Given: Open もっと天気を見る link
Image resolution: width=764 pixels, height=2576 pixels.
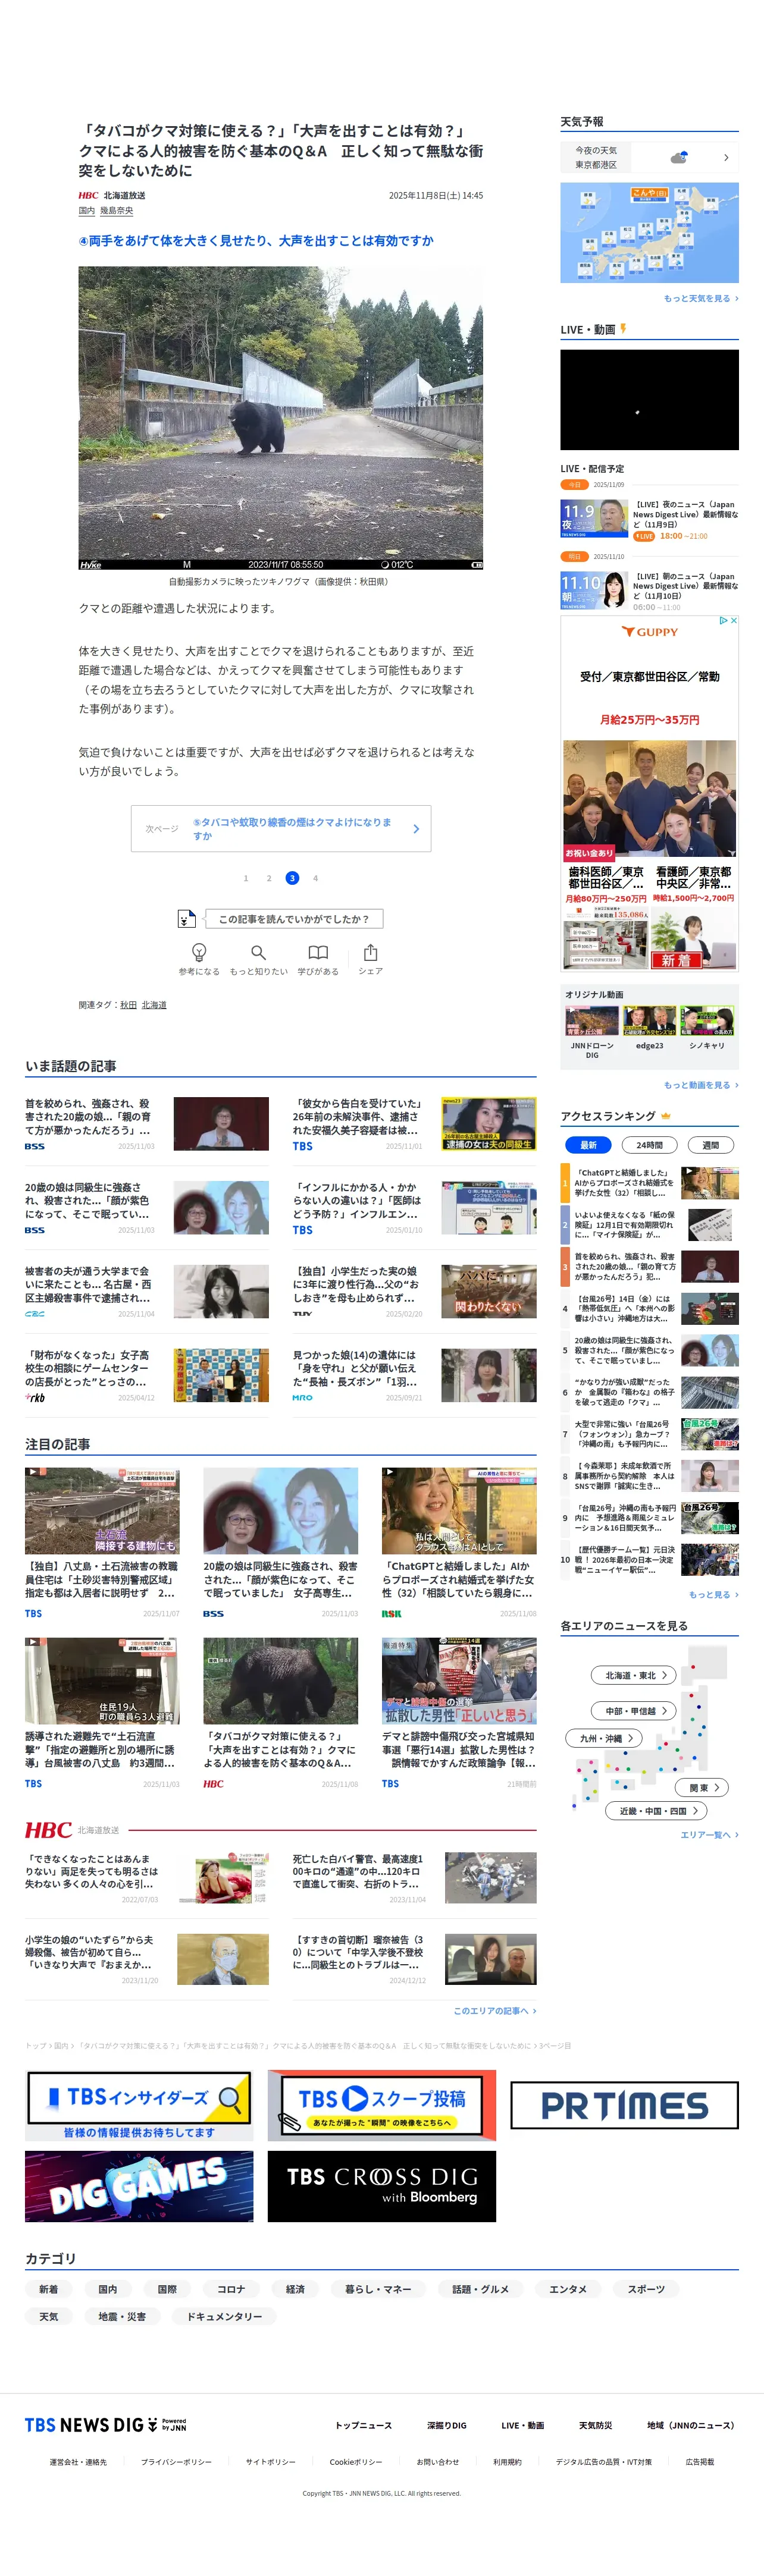Looking at the screenshot, I should [x=701, y=298].
